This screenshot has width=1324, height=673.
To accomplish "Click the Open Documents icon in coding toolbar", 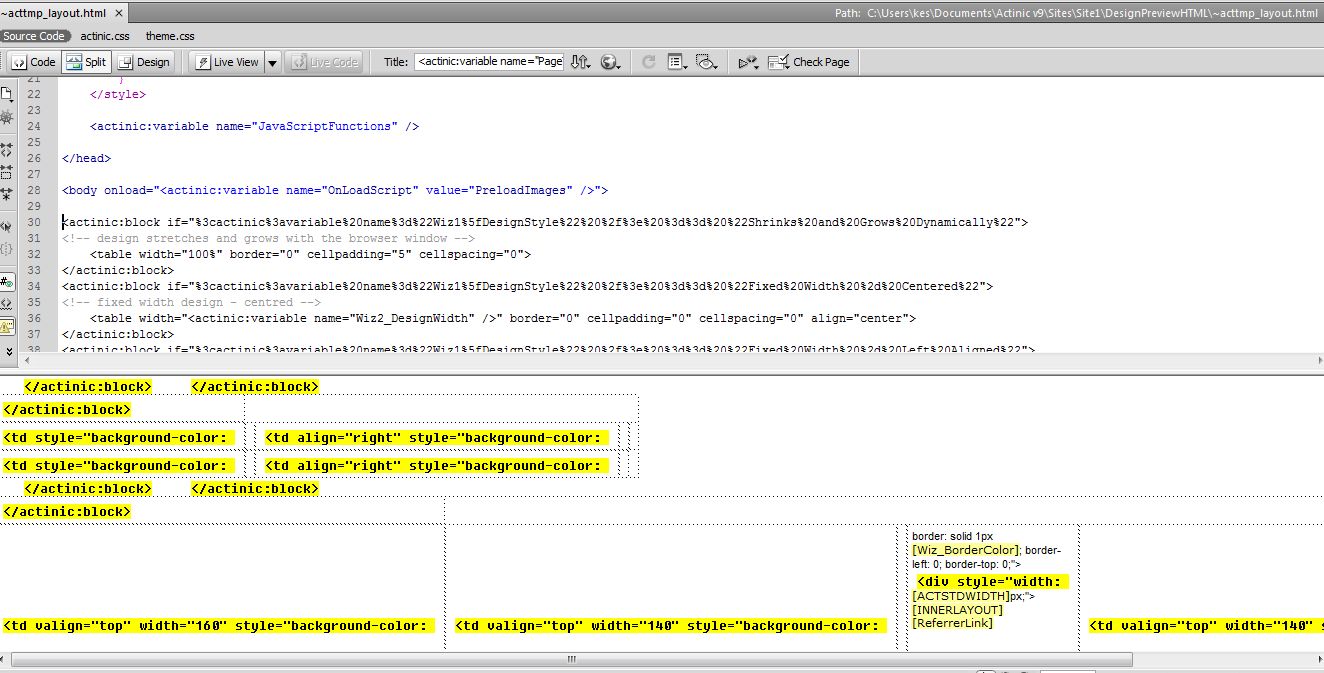I will click(x=7, y=94).
